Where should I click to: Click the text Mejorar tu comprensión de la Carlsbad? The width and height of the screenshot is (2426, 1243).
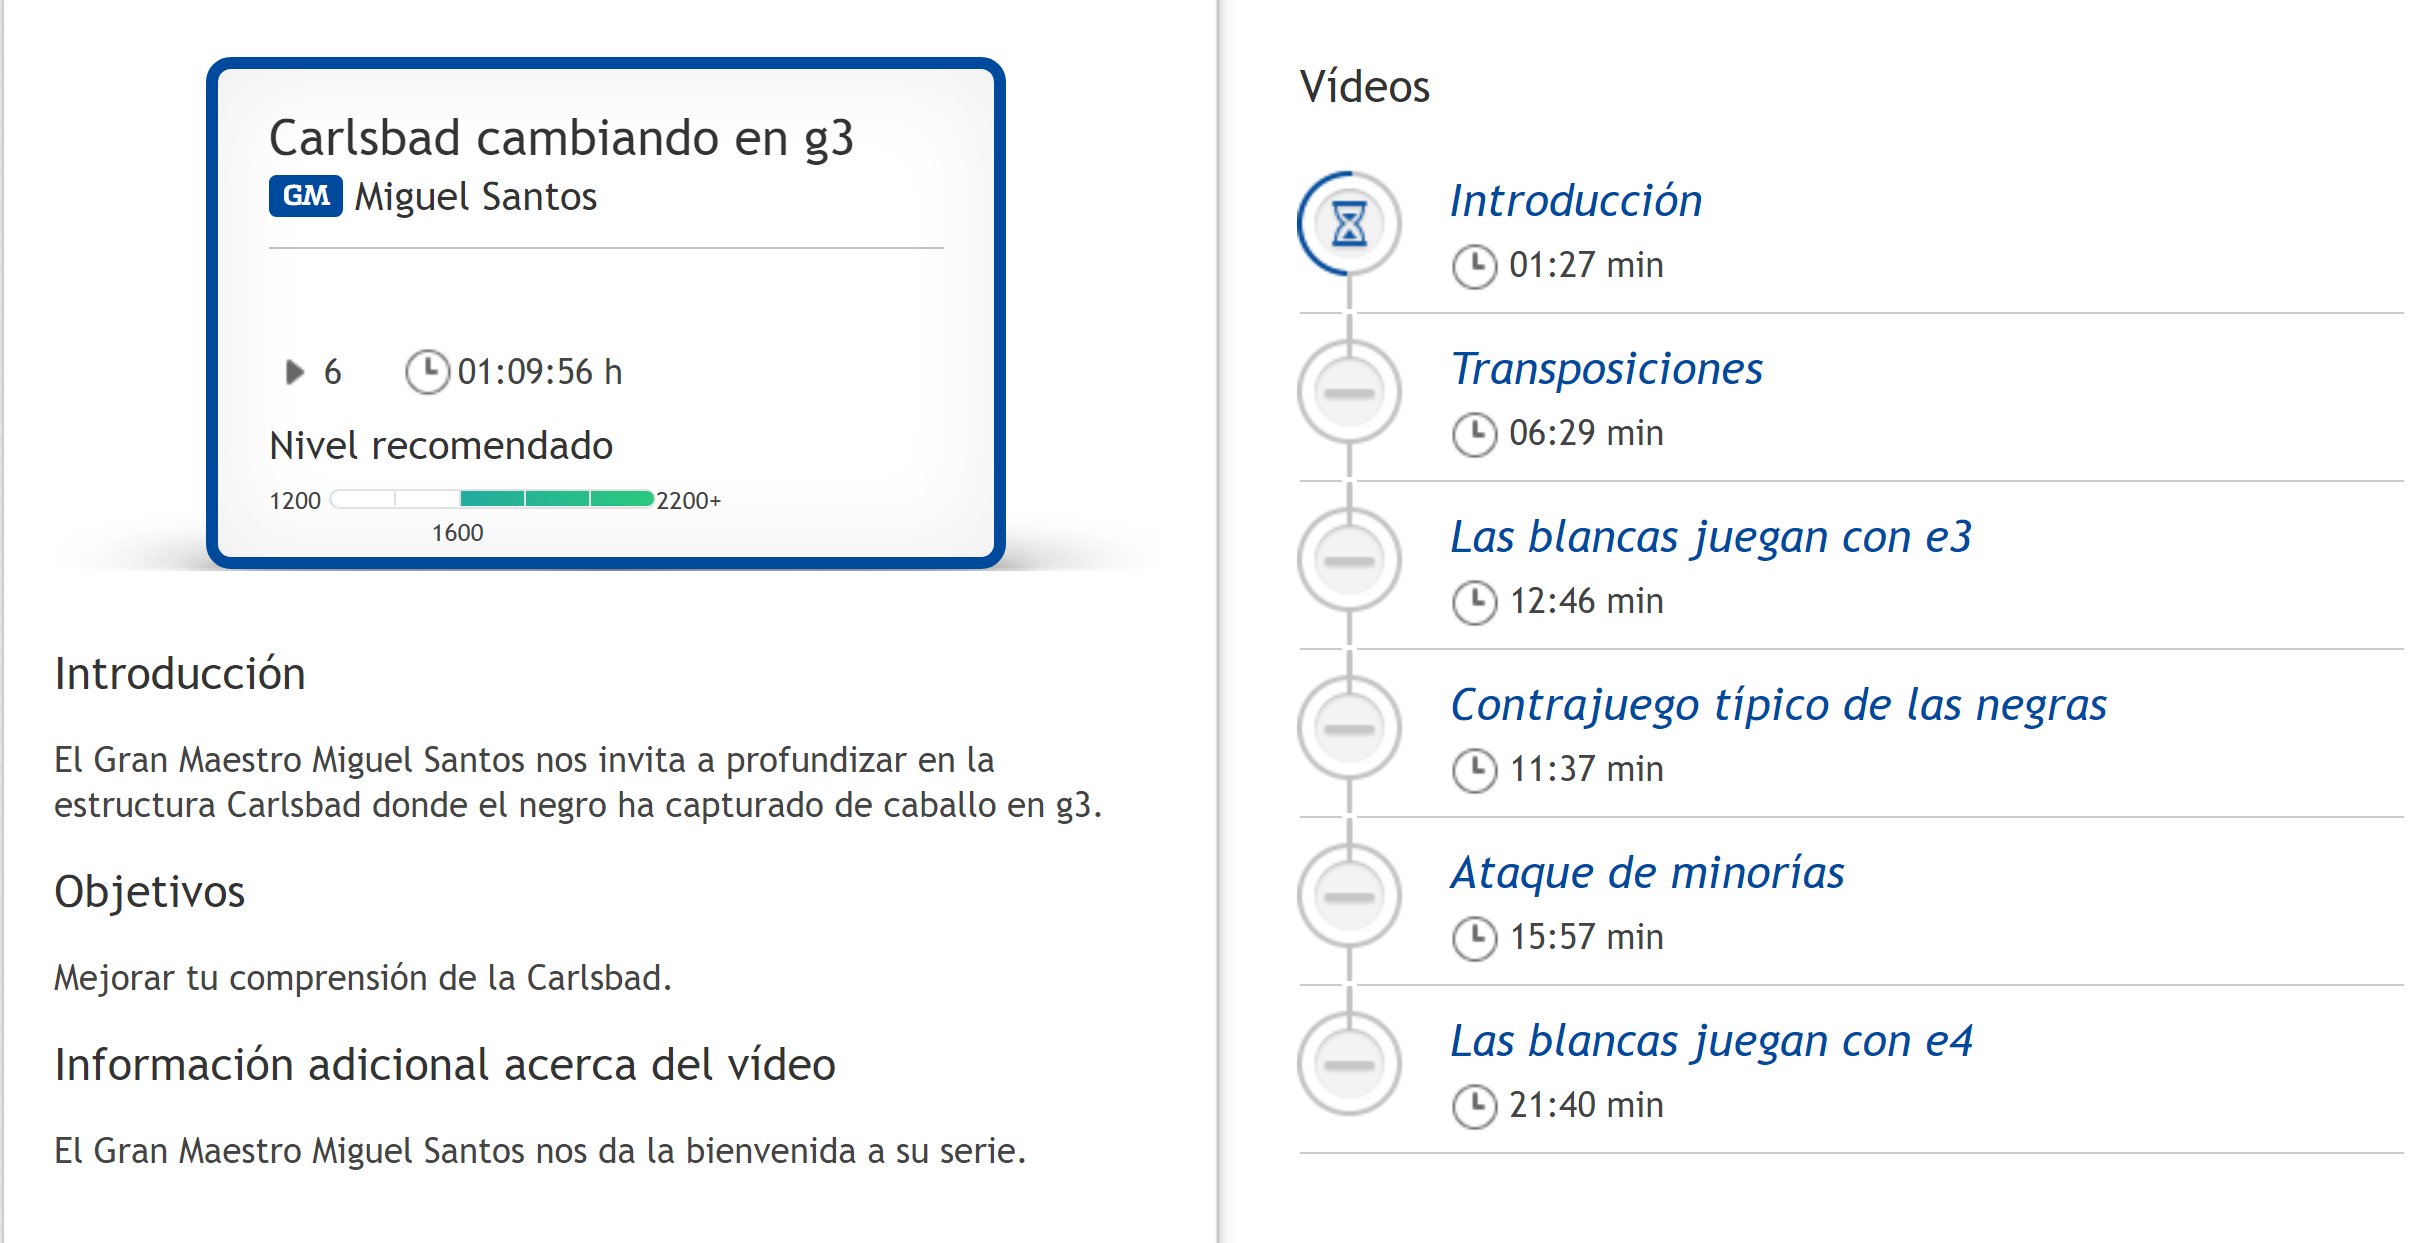point(363,978)
